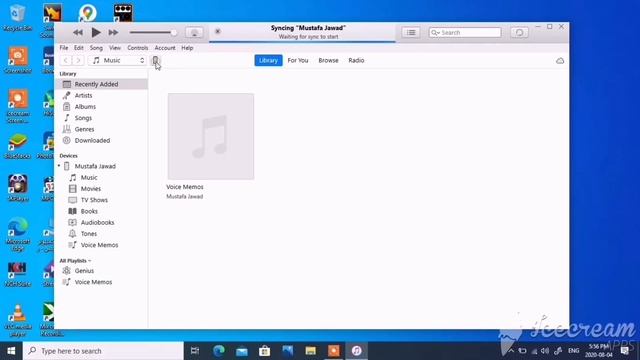Open the Controls menu
This screenshot has width=640, height=360.
tap(138, 48)
